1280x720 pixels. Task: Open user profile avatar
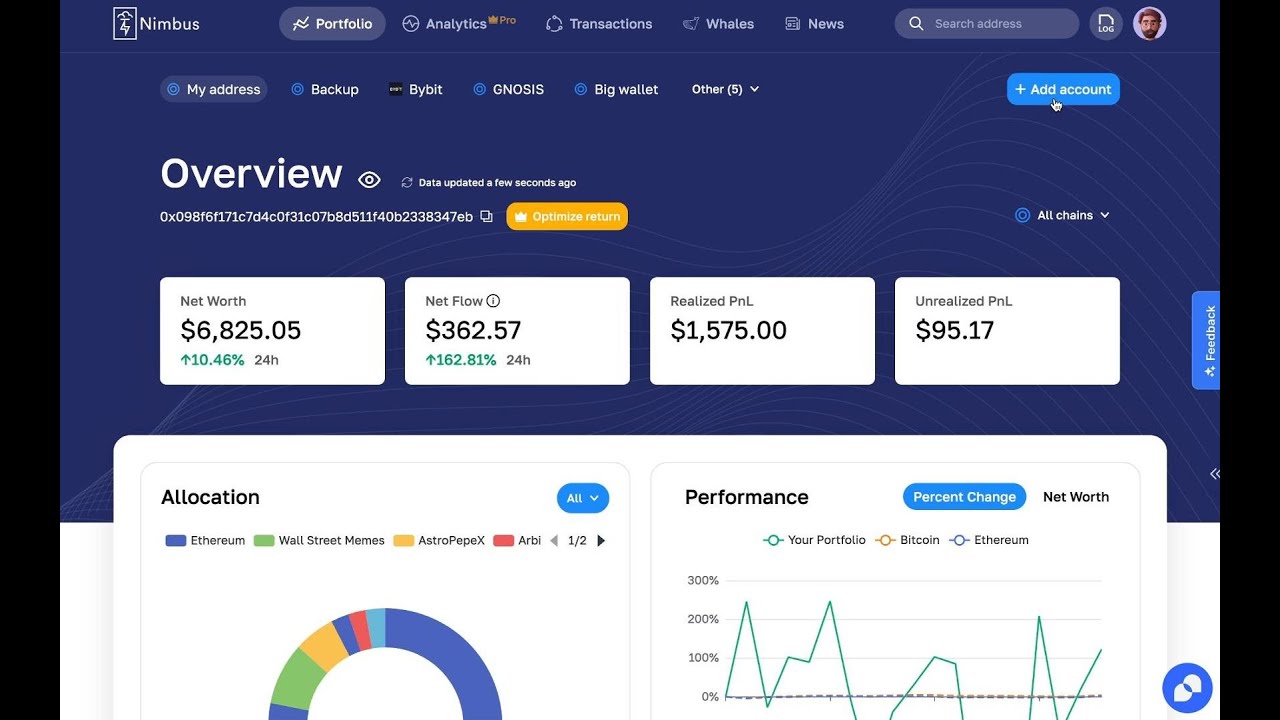pos(1150,24)
